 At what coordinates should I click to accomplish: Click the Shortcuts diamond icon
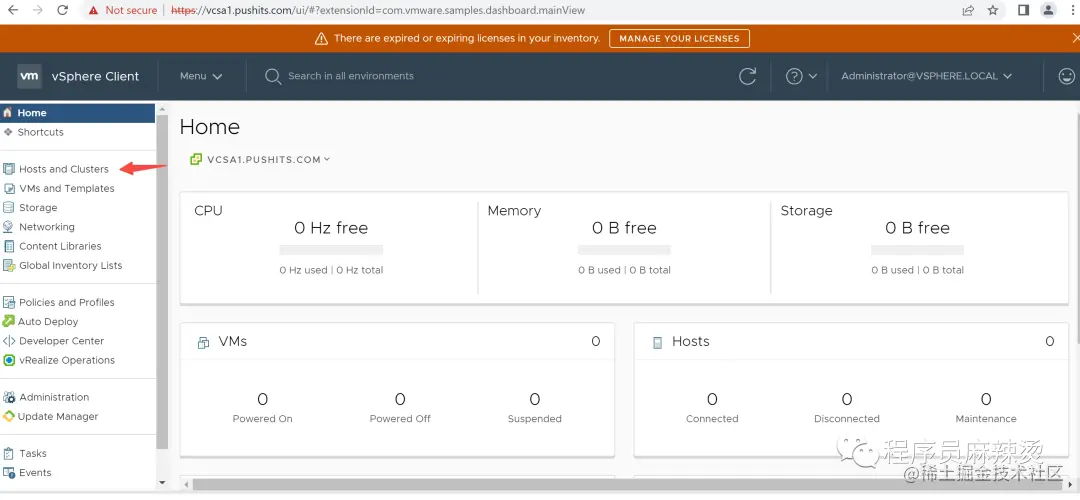[8, 132]
